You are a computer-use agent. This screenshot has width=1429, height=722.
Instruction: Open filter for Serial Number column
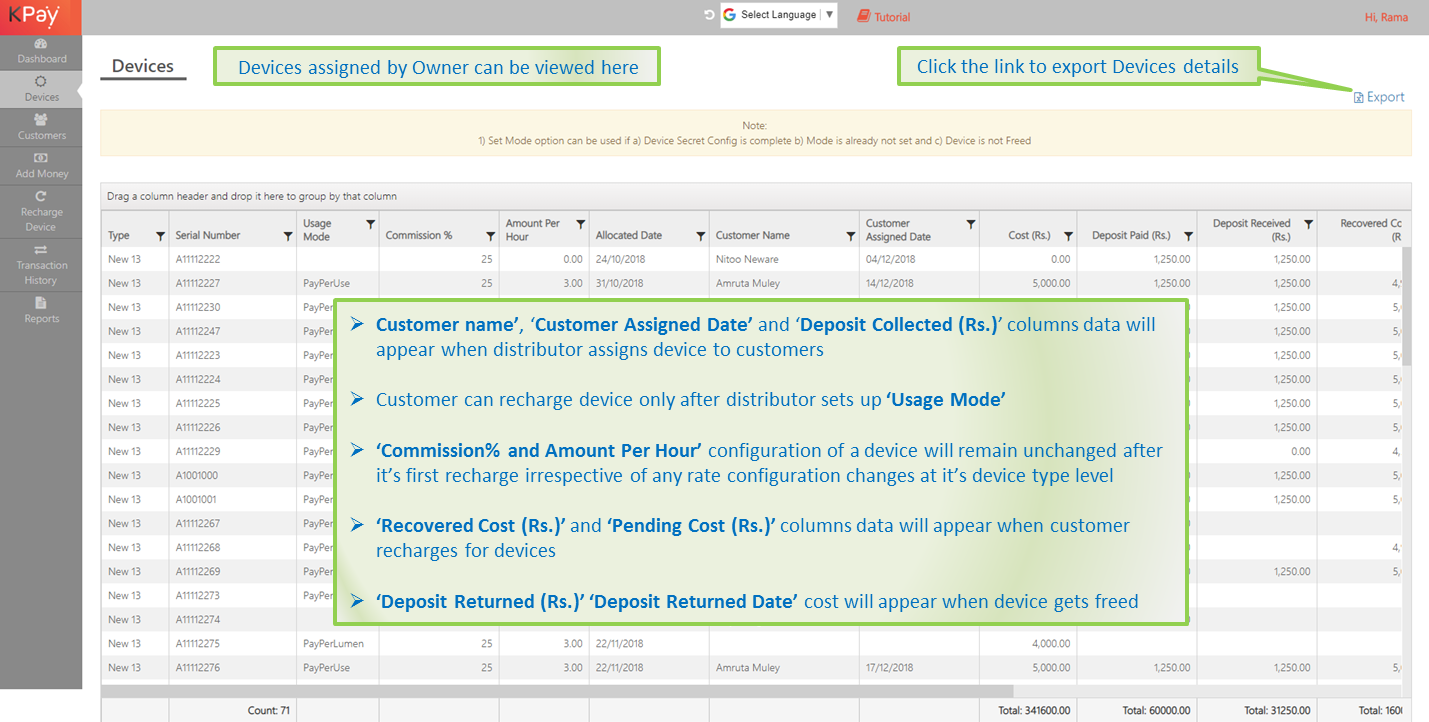[x=288, y=236]
